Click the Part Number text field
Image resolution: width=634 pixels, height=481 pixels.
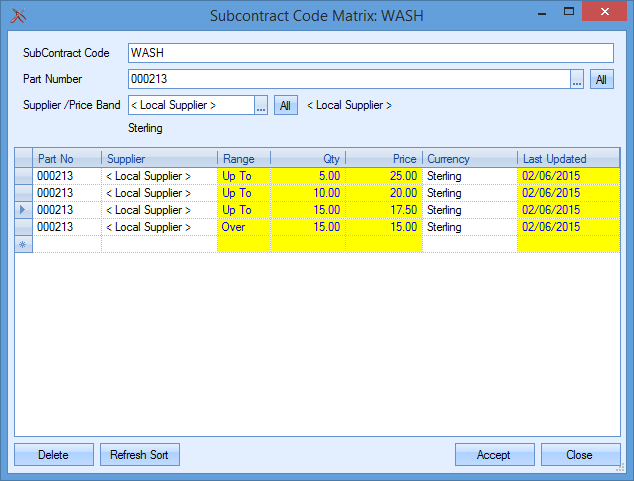(x=347, y=80)
